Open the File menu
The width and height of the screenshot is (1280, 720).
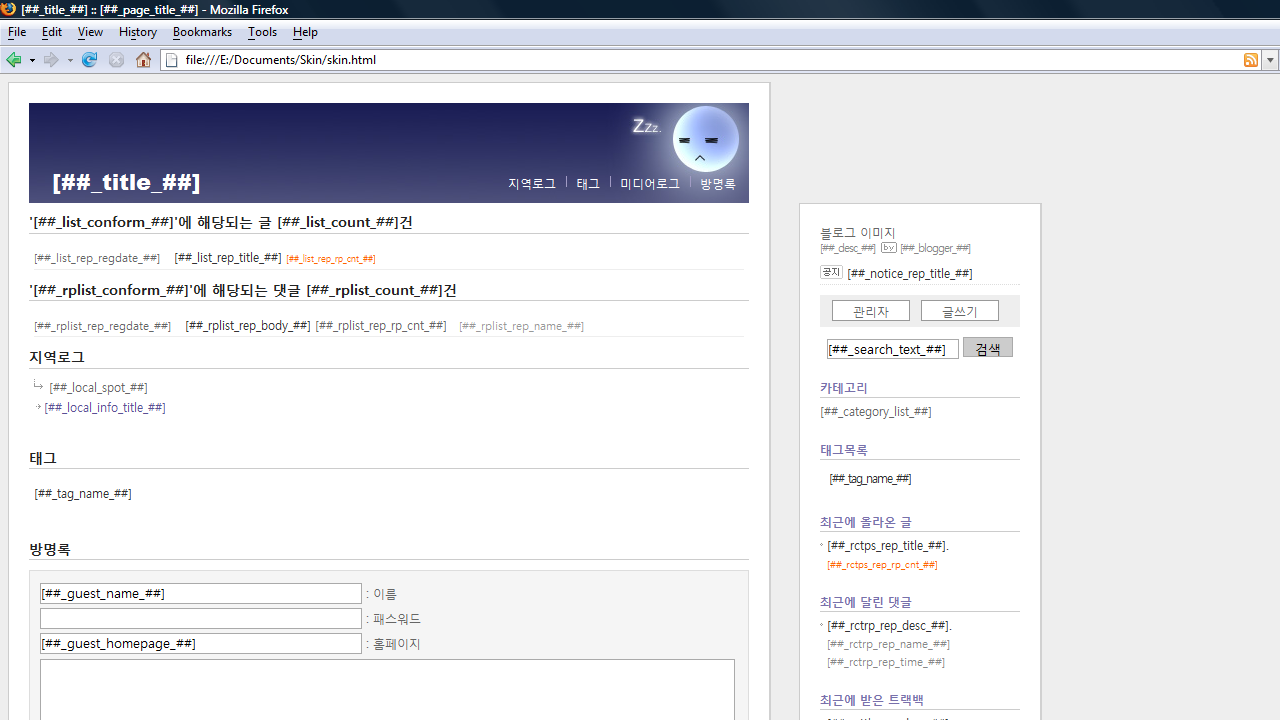click(17, 32)
